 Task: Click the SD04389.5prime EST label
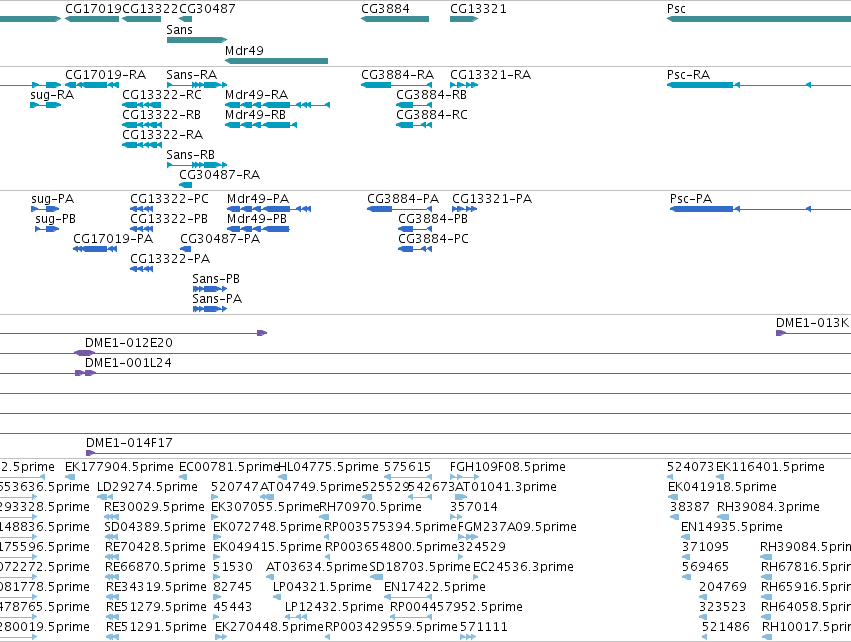155,527
